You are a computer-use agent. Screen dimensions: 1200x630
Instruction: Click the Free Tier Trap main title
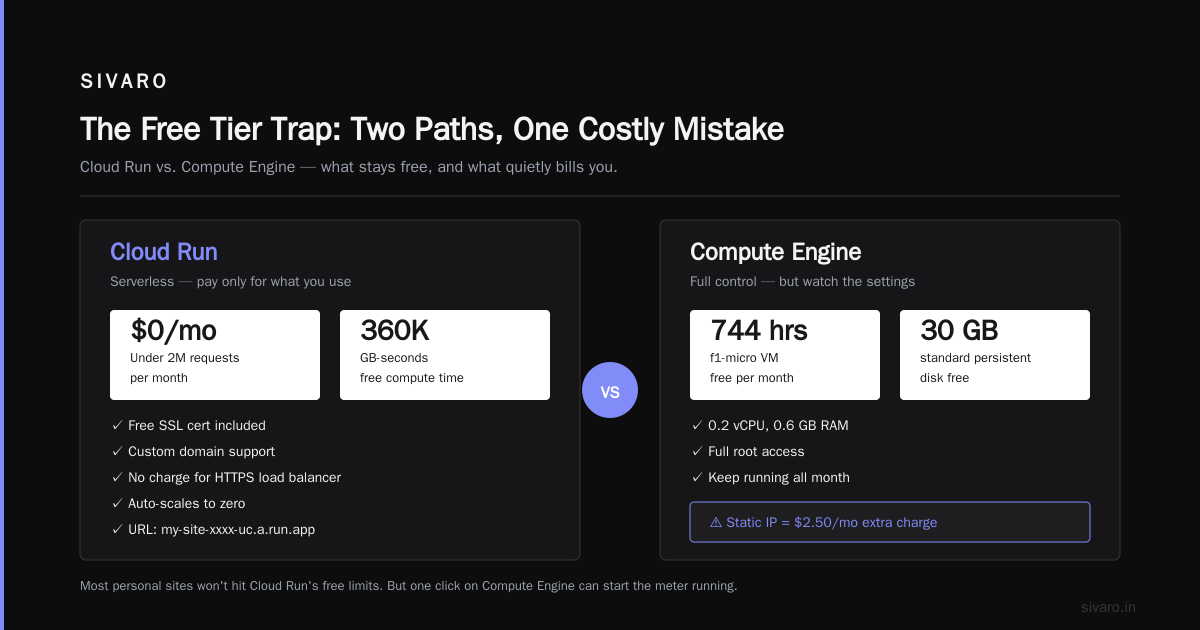[432, 129]
